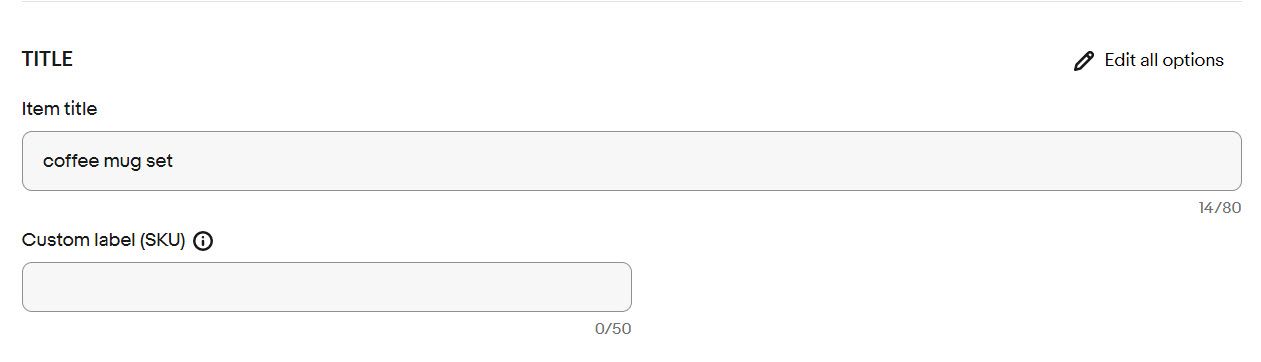Open the Custom label (SKU) info icon

[203, 241]
